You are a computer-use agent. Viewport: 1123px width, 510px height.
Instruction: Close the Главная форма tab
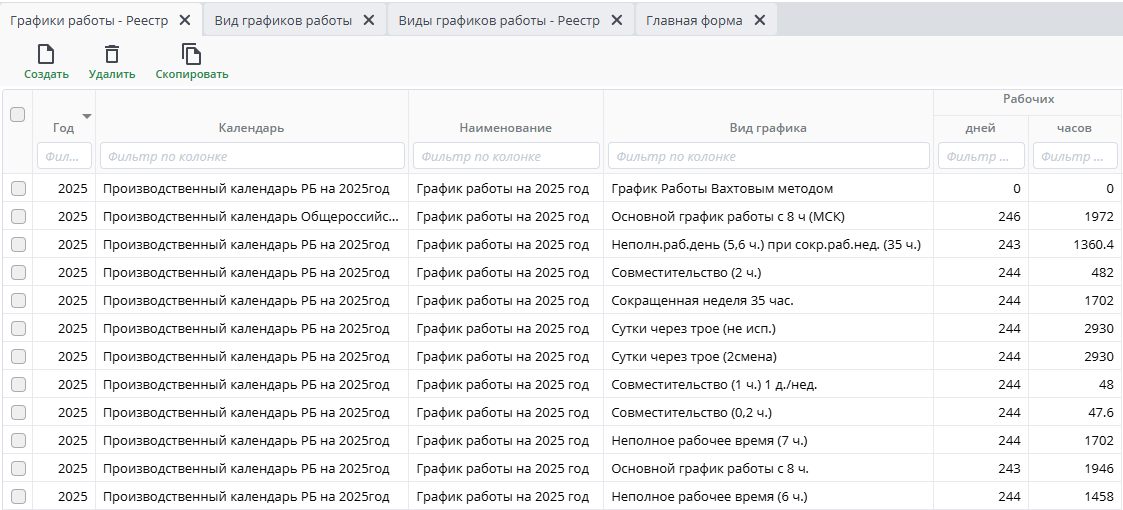coord(760,20)
